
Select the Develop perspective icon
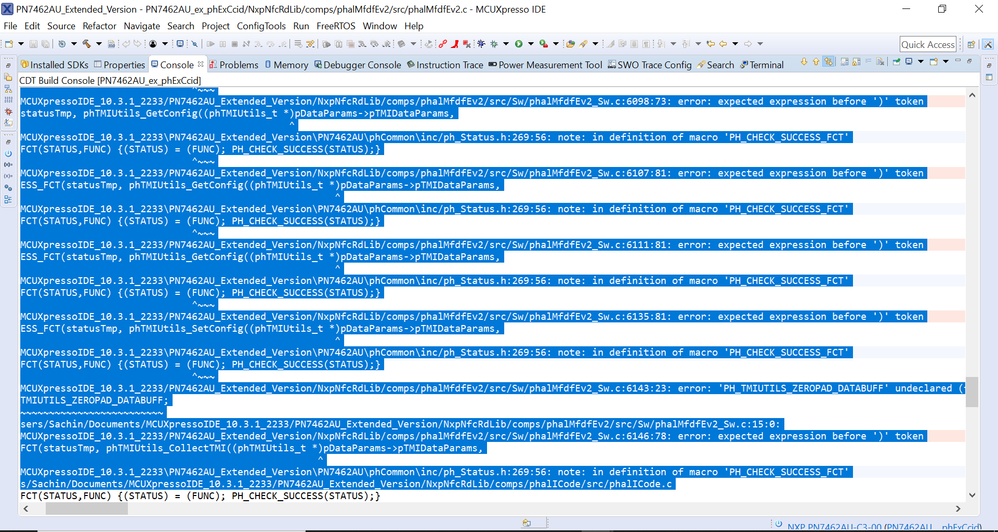pyautogui.click(x=988, y=45)
